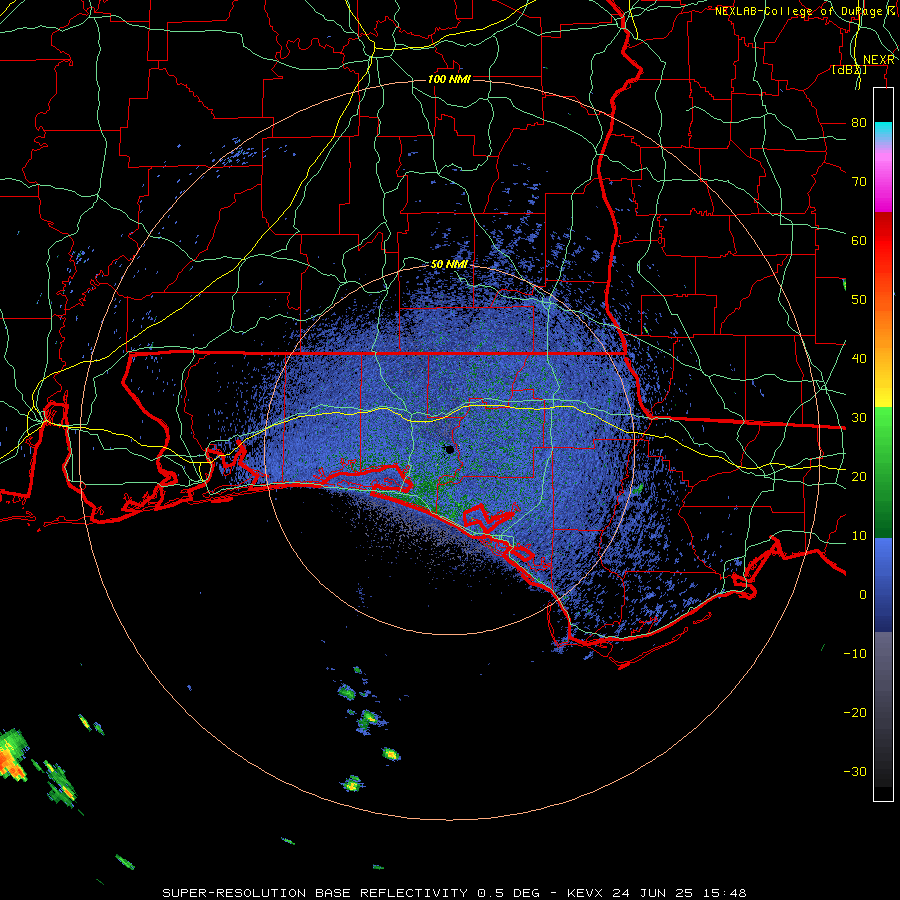Click the -30 value on the dBZ scale
The image size is (900, 900).
(855, 771)
